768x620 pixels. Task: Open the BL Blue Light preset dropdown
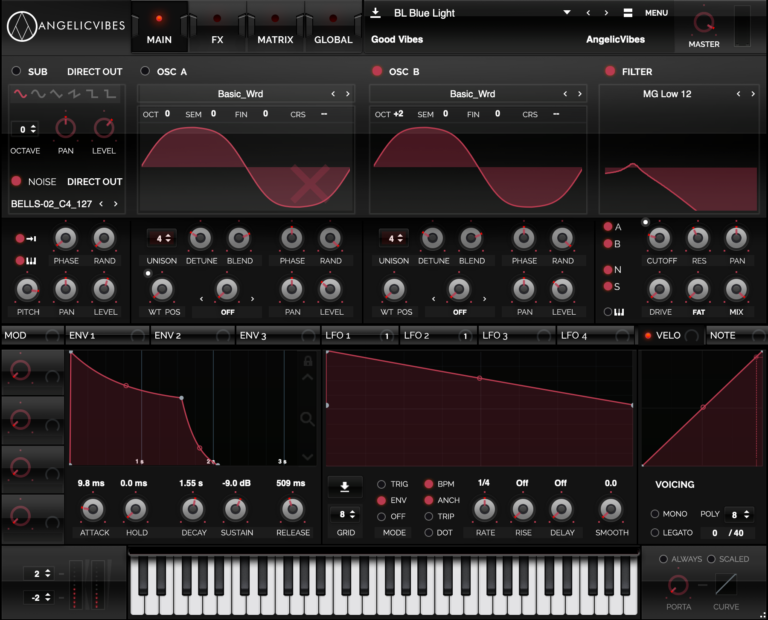point(567,13)
